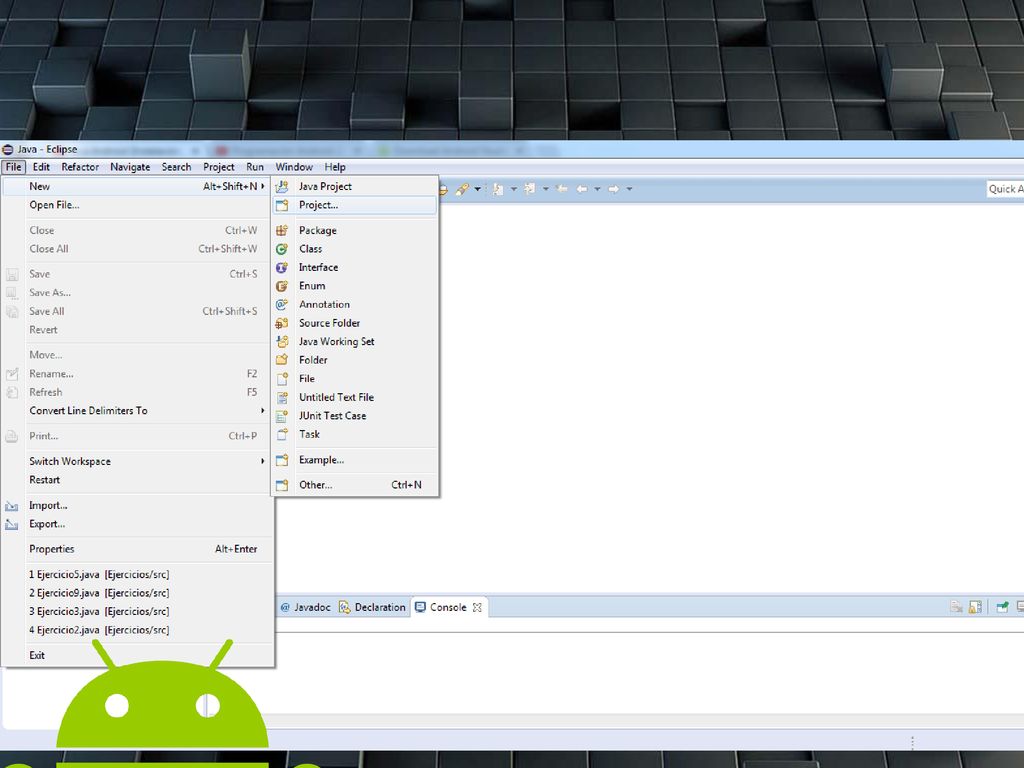This screenshot has width=1024, height=768.
Task: Open Next Annotation dropdown arrow
Action: point(513,189)
